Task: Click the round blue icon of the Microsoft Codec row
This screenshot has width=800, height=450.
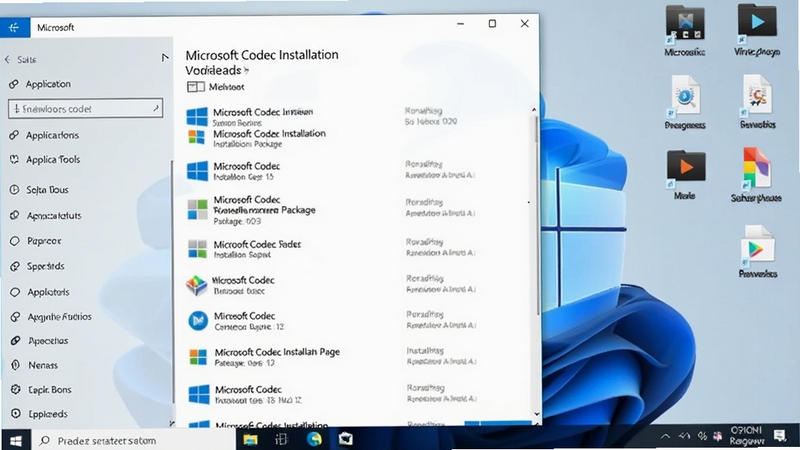Action: [x=198, y=321]
